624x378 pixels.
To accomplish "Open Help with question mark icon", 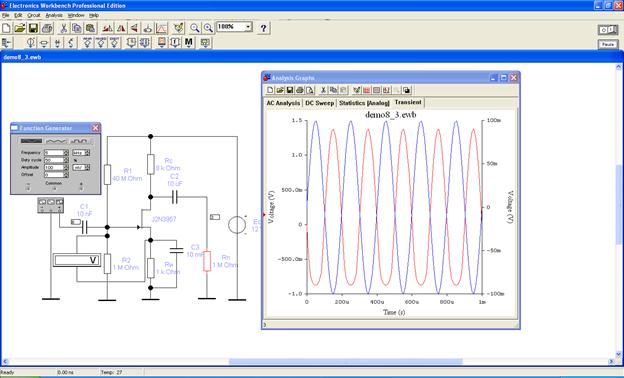I will pos(263,28).
